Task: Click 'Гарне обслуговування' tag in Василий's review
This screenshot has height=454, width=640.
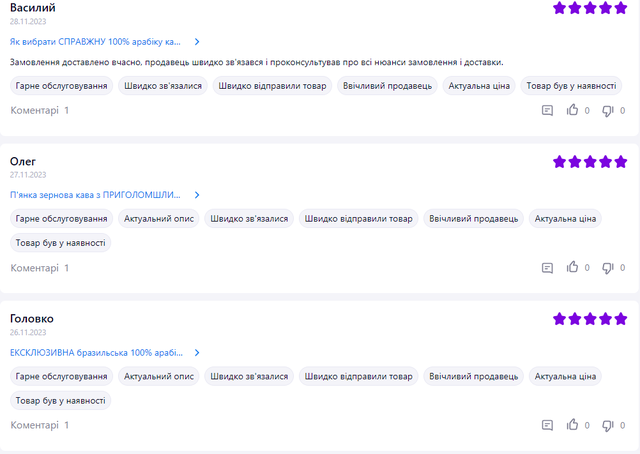Action: click(62, 86)
